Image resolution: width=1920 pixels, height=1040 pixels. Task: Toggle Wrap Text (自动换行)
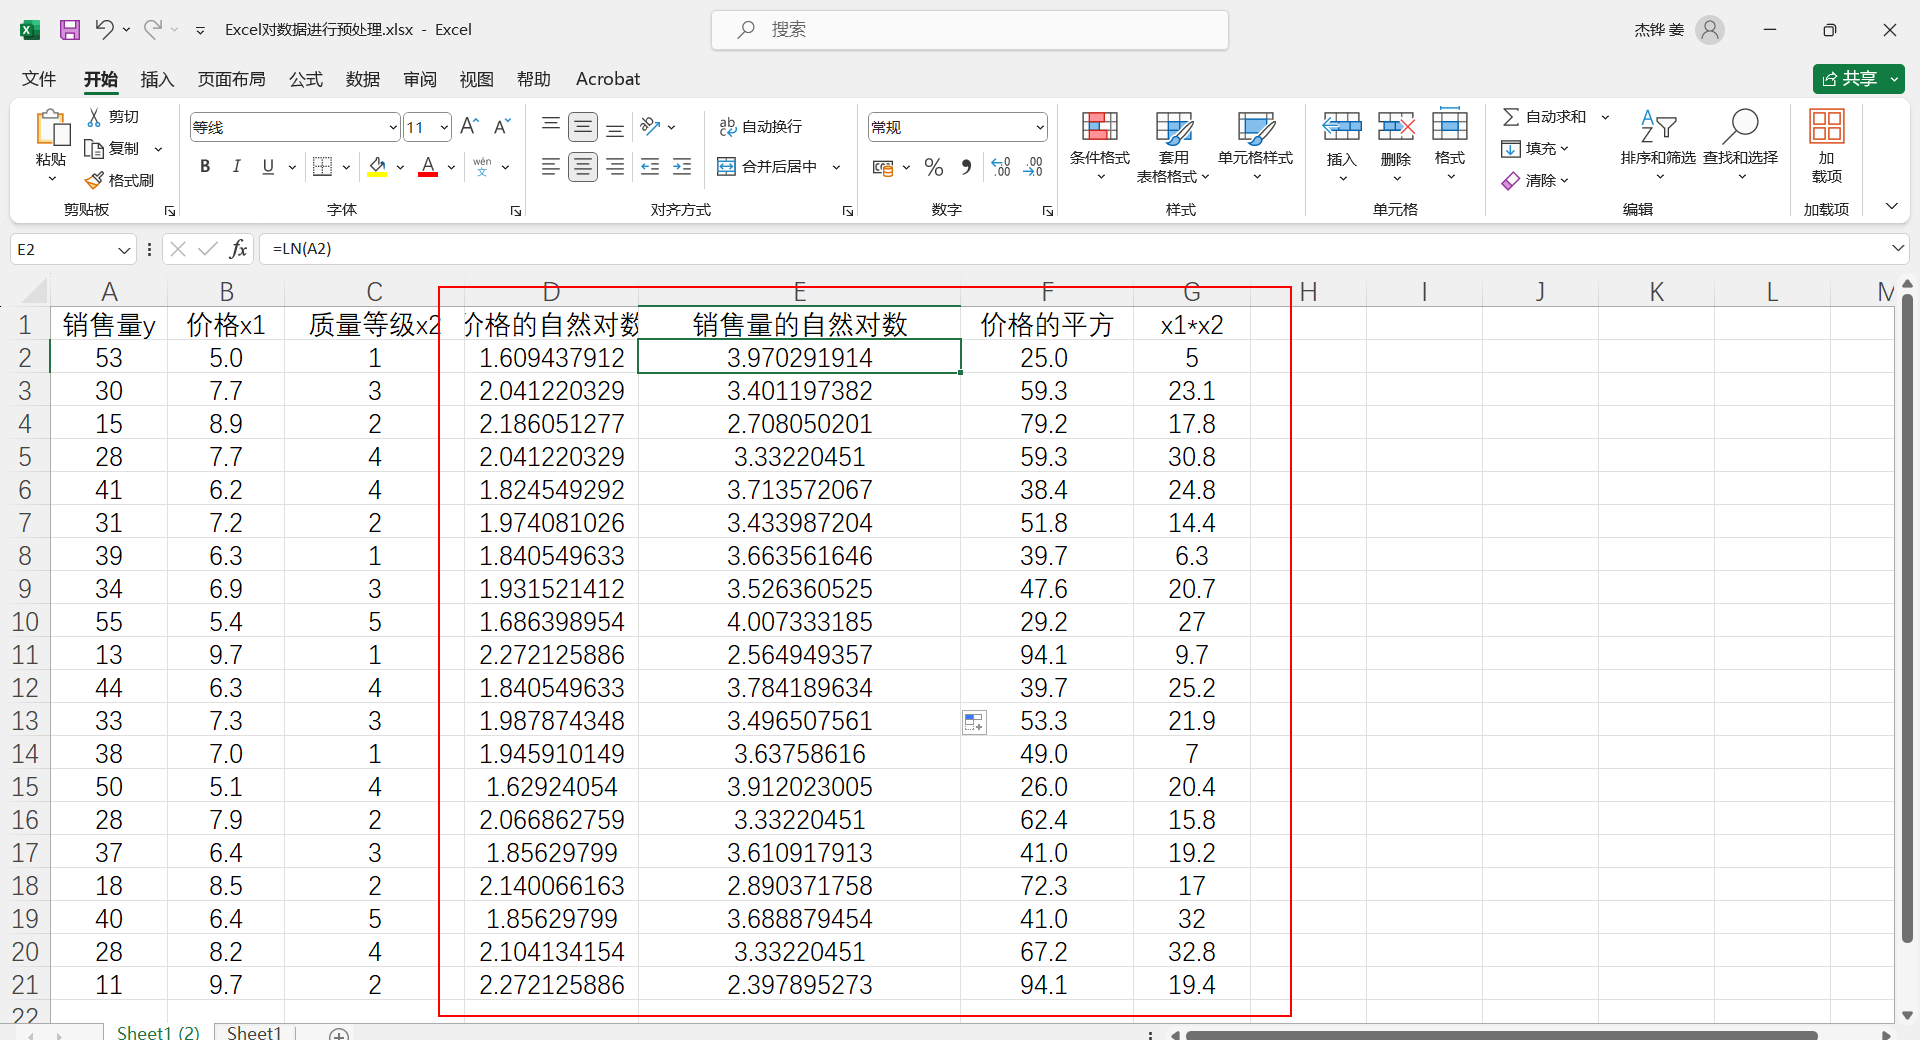tap(761, 126)
